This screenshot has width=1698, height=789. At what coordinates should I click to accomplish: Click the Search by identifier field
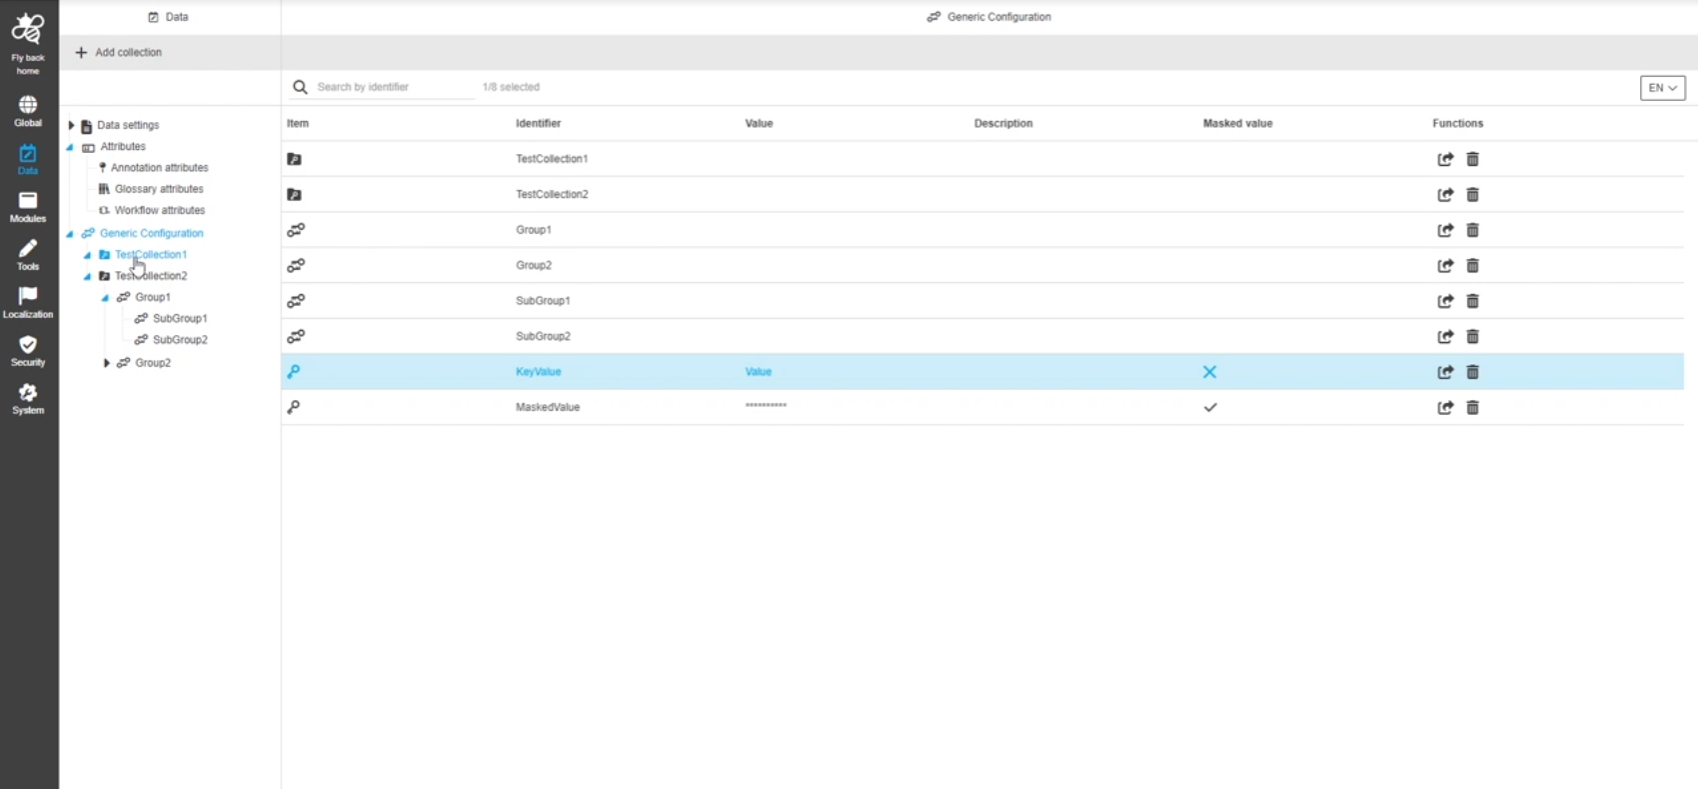(392, 87)
